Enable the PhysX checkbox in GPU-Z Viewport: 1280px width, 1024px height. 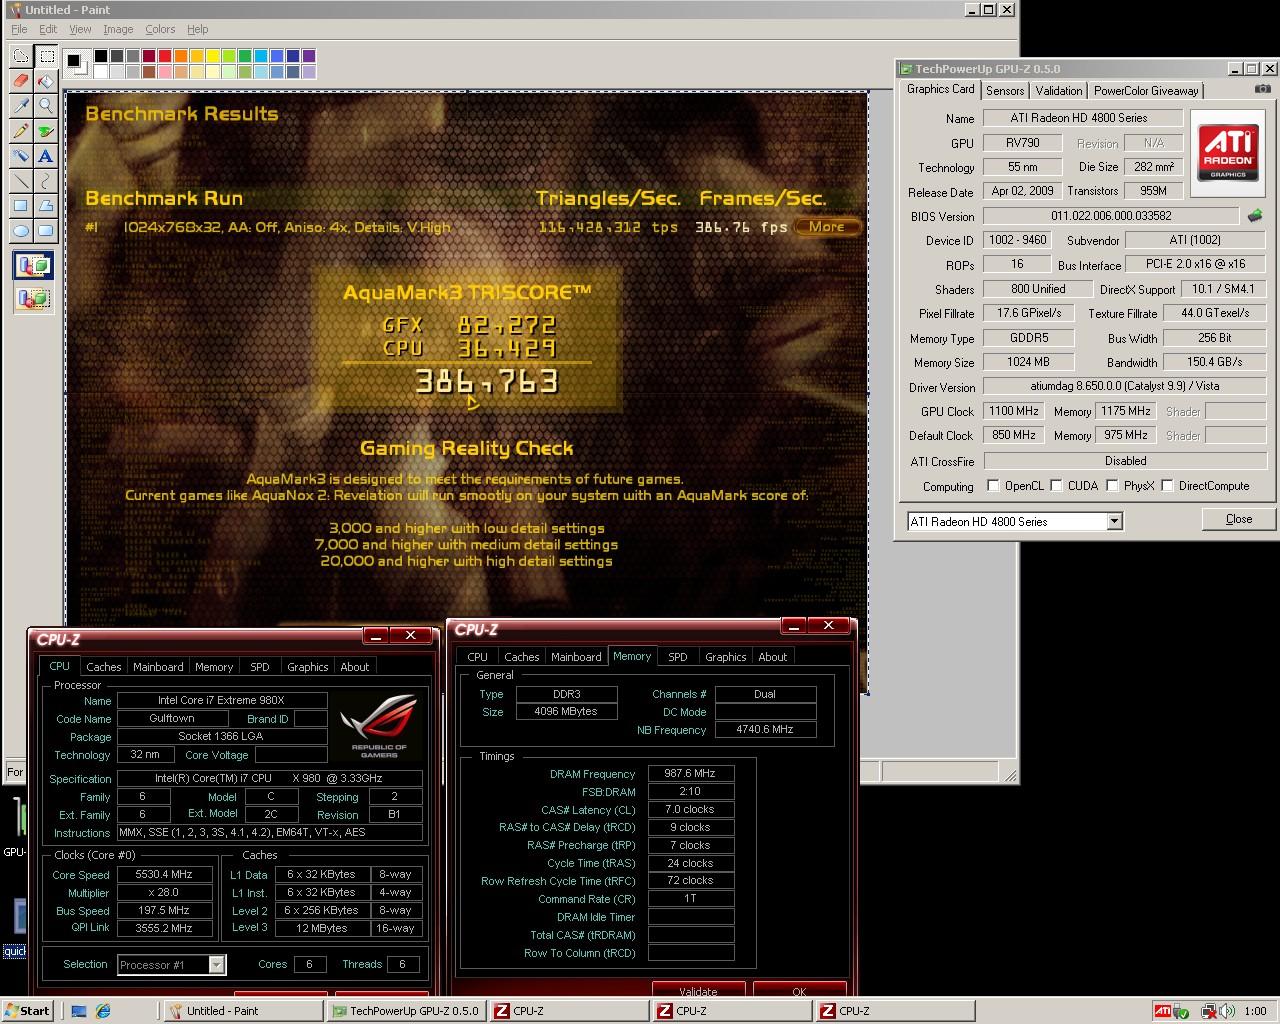(x=1112, y=486)
